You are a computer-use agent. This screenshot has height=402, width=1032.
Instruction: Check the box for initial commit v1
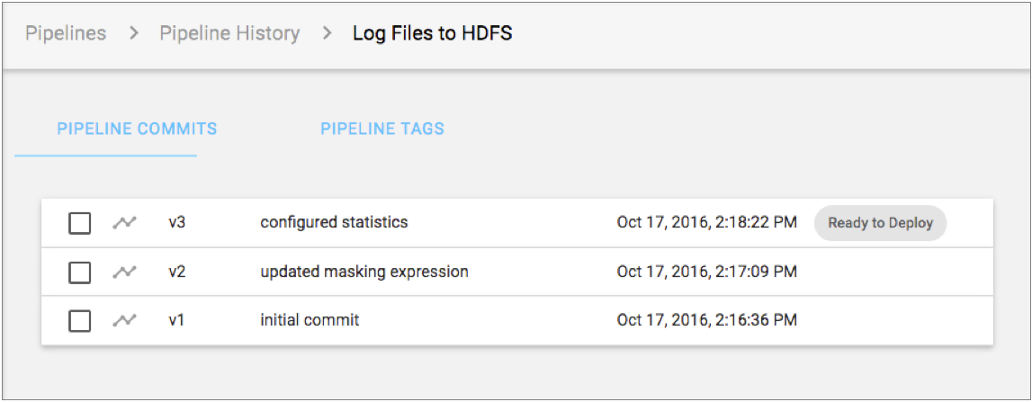click(x=80, y=321)
